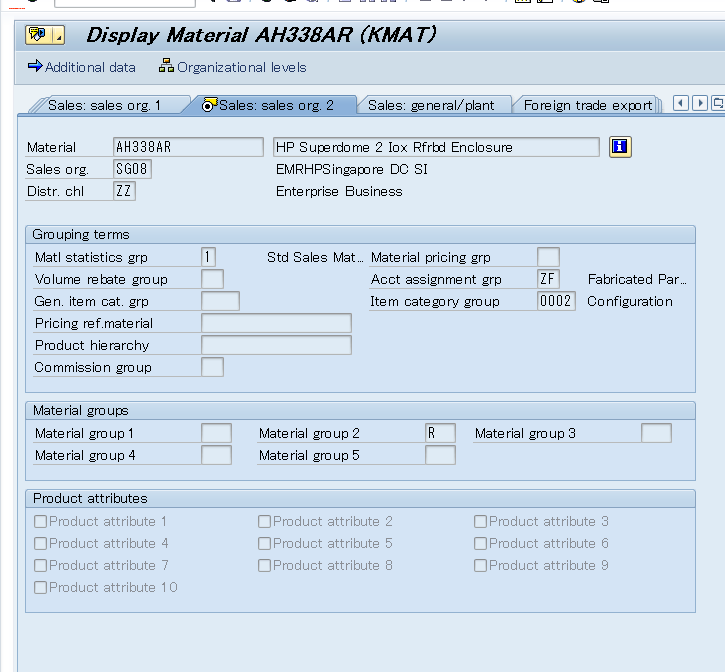Click Material group 2 field with R
725x672 pixels.
click(x=440, y=433)
